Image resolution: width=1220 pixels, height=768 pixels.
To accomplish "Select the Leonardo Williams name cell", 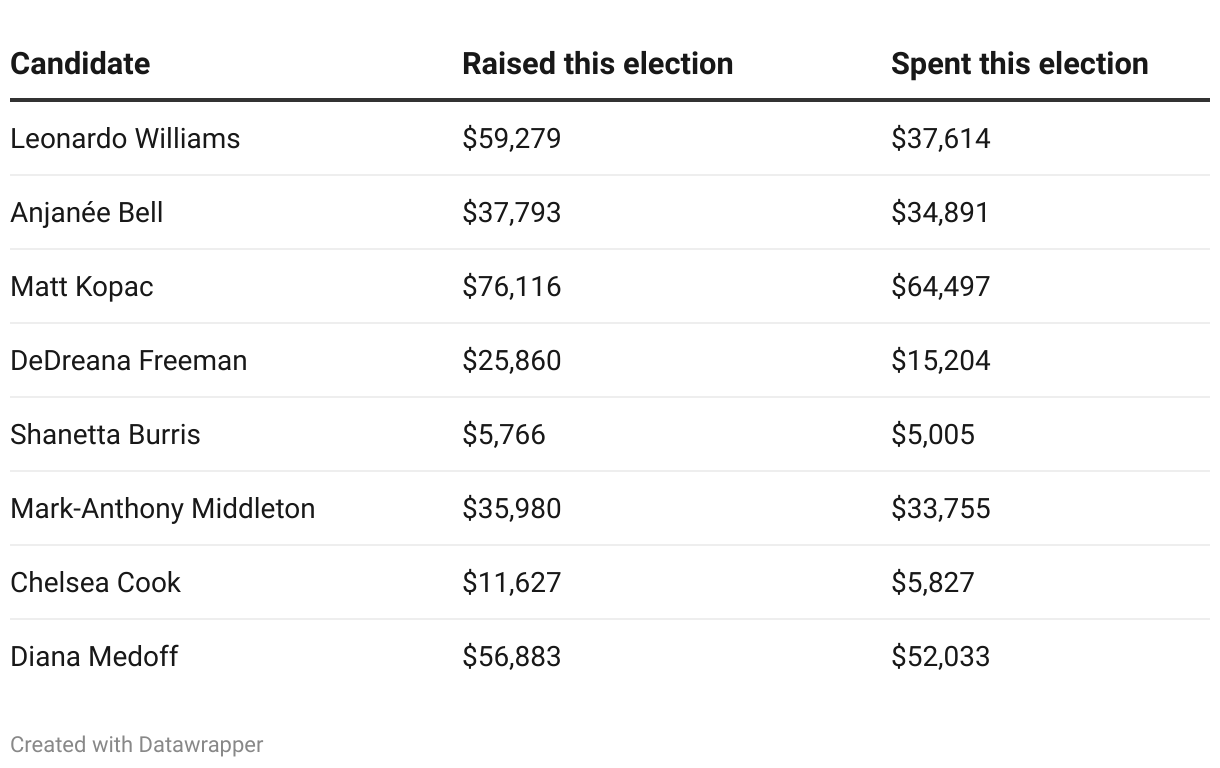I will pos(125,138).
